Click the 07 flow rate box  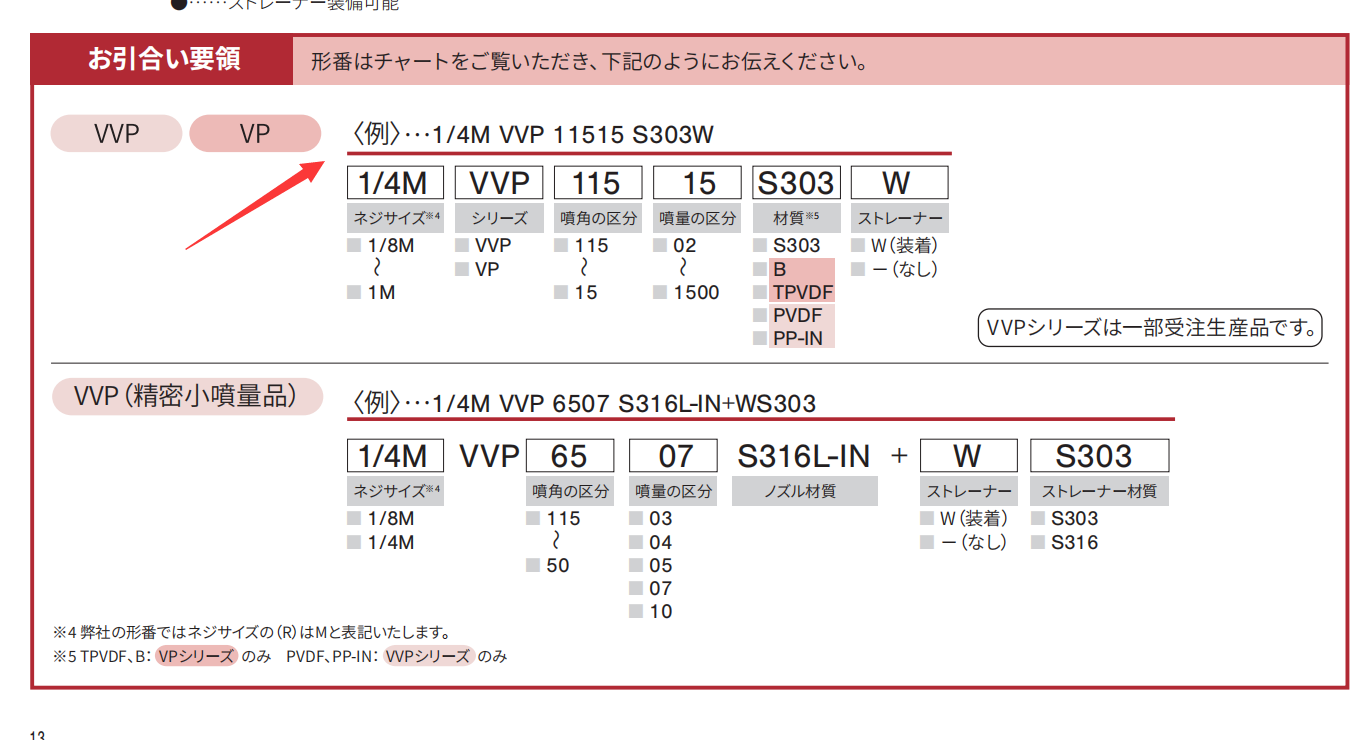pyautogui.click(x=673, y=456)
